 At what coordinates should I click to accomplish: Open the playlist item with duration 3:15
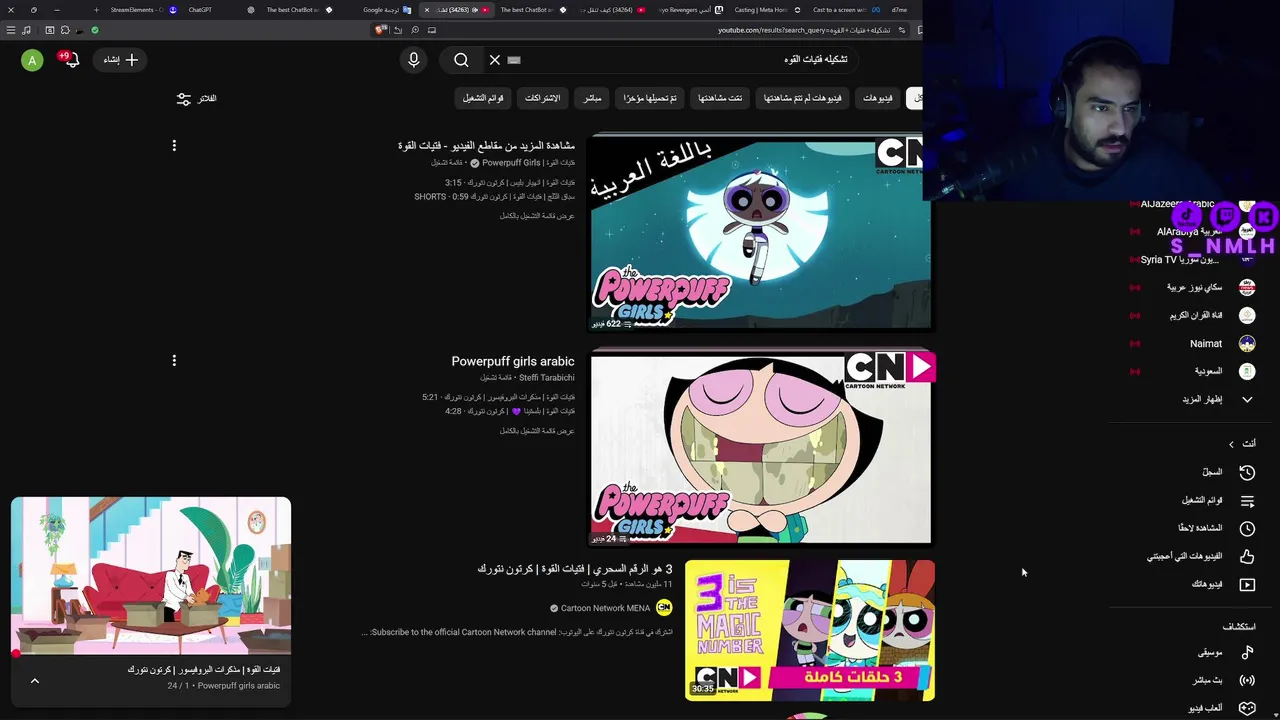pos(510,183)
